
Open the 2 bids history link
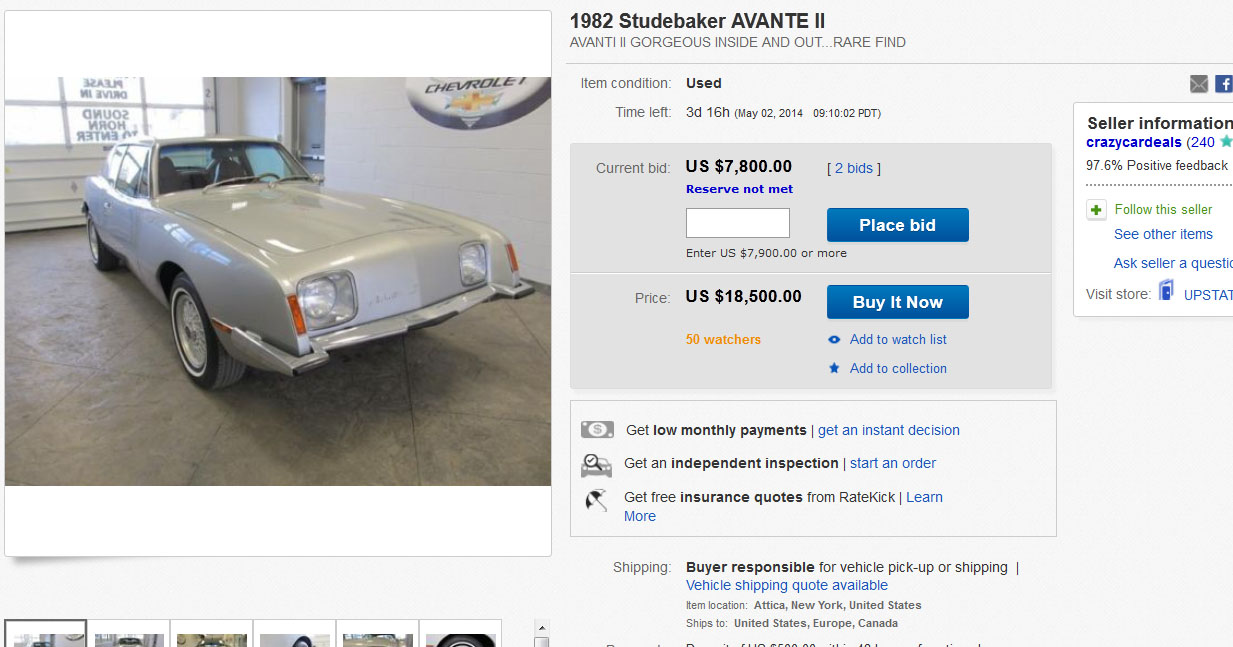[x=853, y=168]
